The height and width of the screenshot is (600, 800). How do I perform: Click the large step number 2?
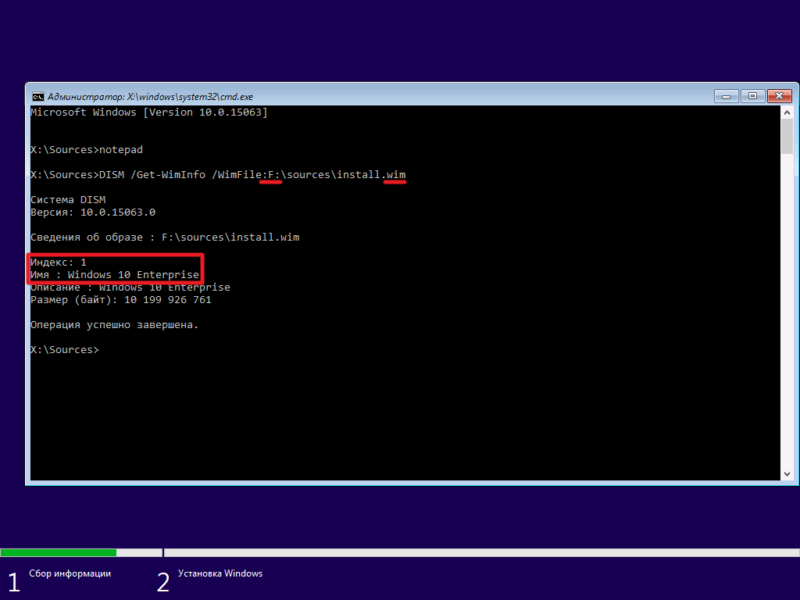[163, 582]
